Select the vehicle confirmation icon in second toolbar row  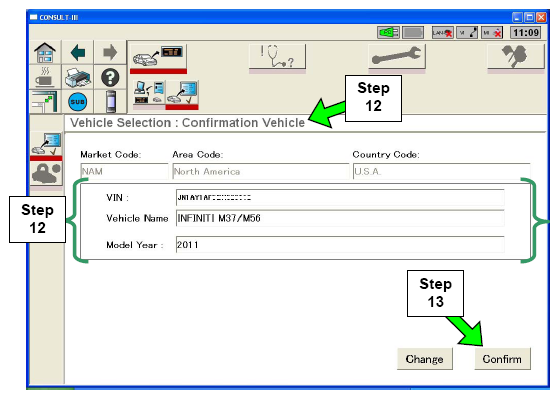click(182, 94)
